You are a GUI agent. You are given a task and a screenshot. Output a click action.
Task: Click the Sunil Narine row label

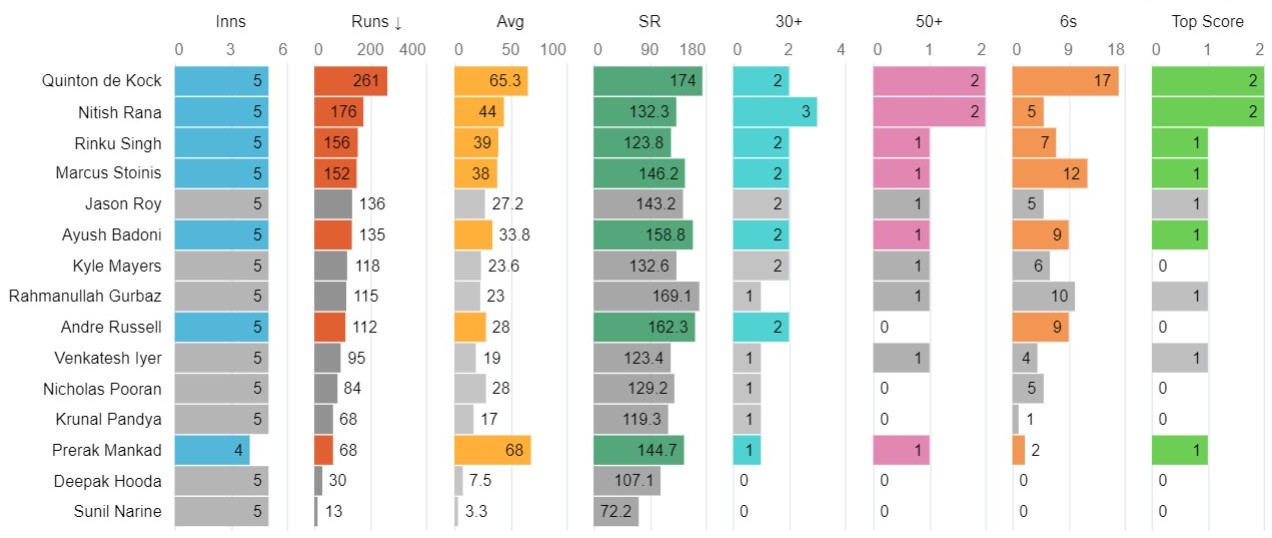(118, 512)
